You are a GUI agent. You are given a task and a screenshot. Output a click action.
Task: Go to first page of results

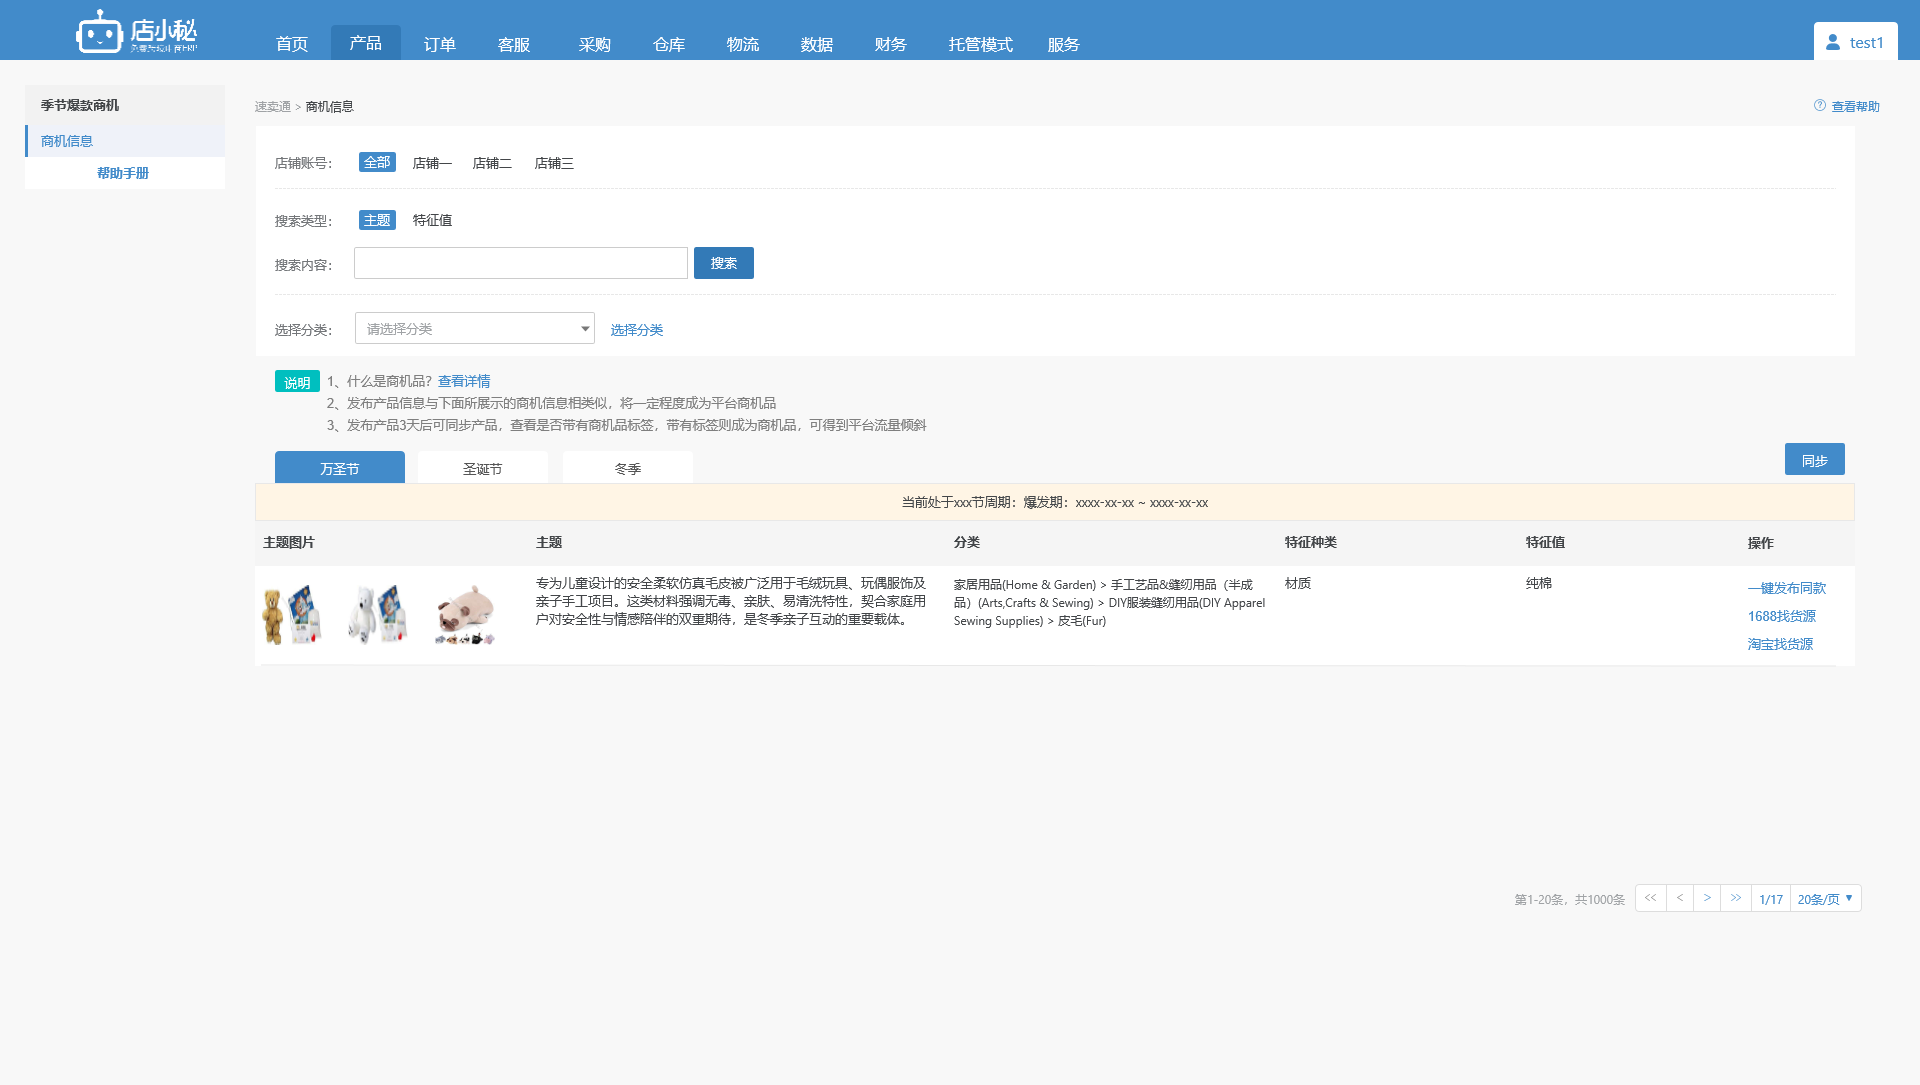pos(1650,898)
